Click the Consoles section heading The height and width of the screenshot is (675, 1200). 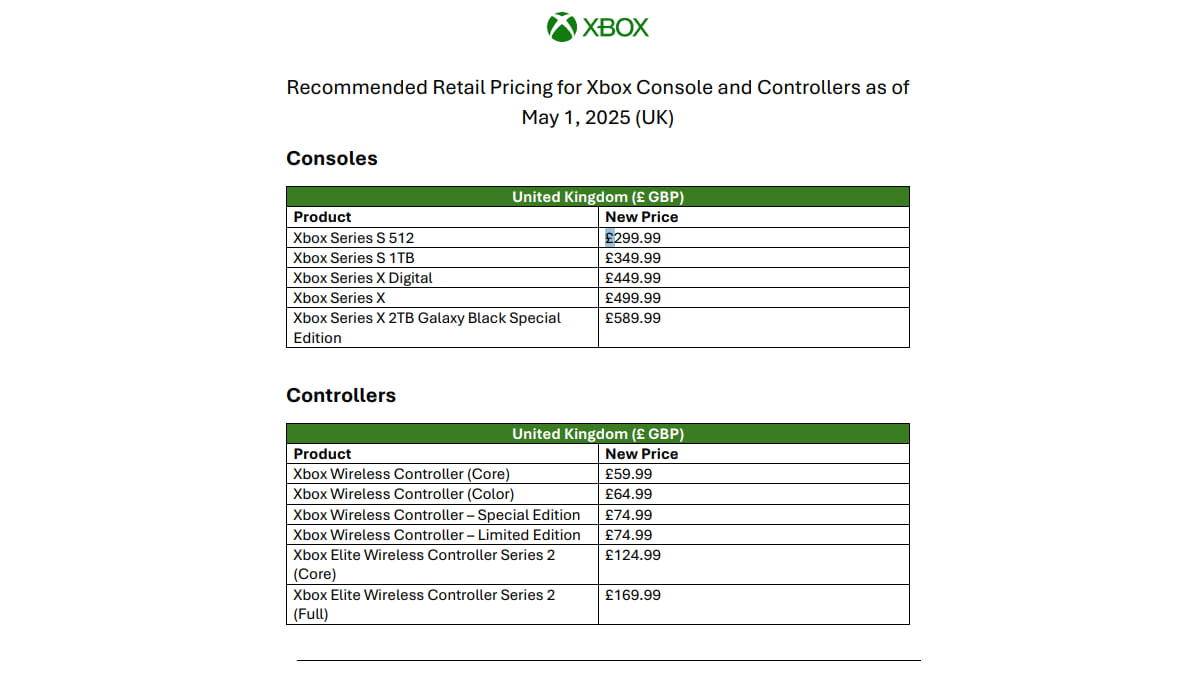tap(332, 158)
